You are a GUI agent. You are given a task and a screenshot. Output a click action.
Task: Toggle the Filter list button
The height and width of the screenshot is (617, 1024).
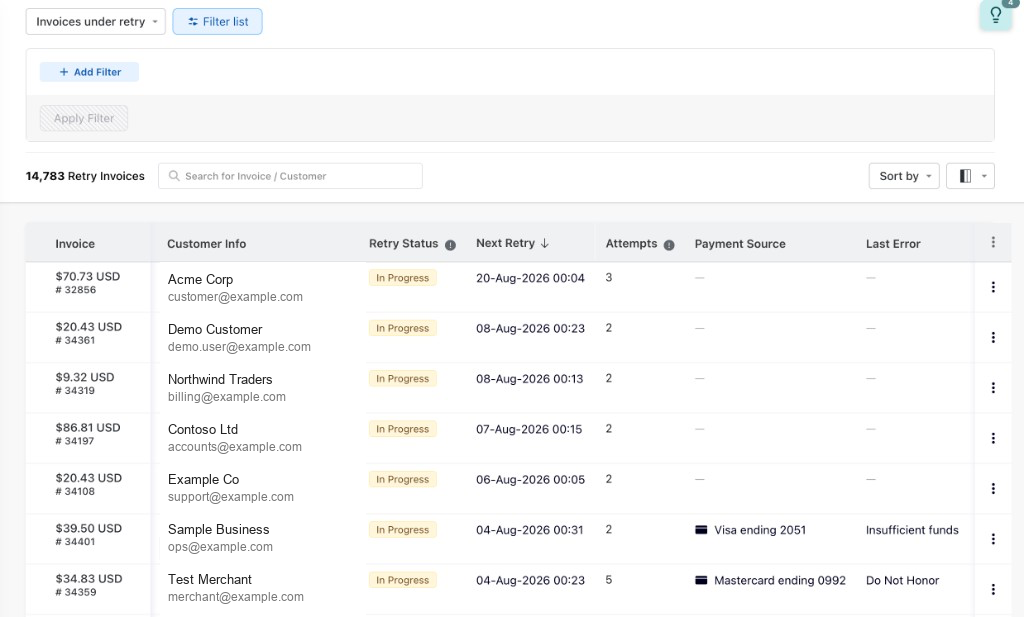(217, 22)
